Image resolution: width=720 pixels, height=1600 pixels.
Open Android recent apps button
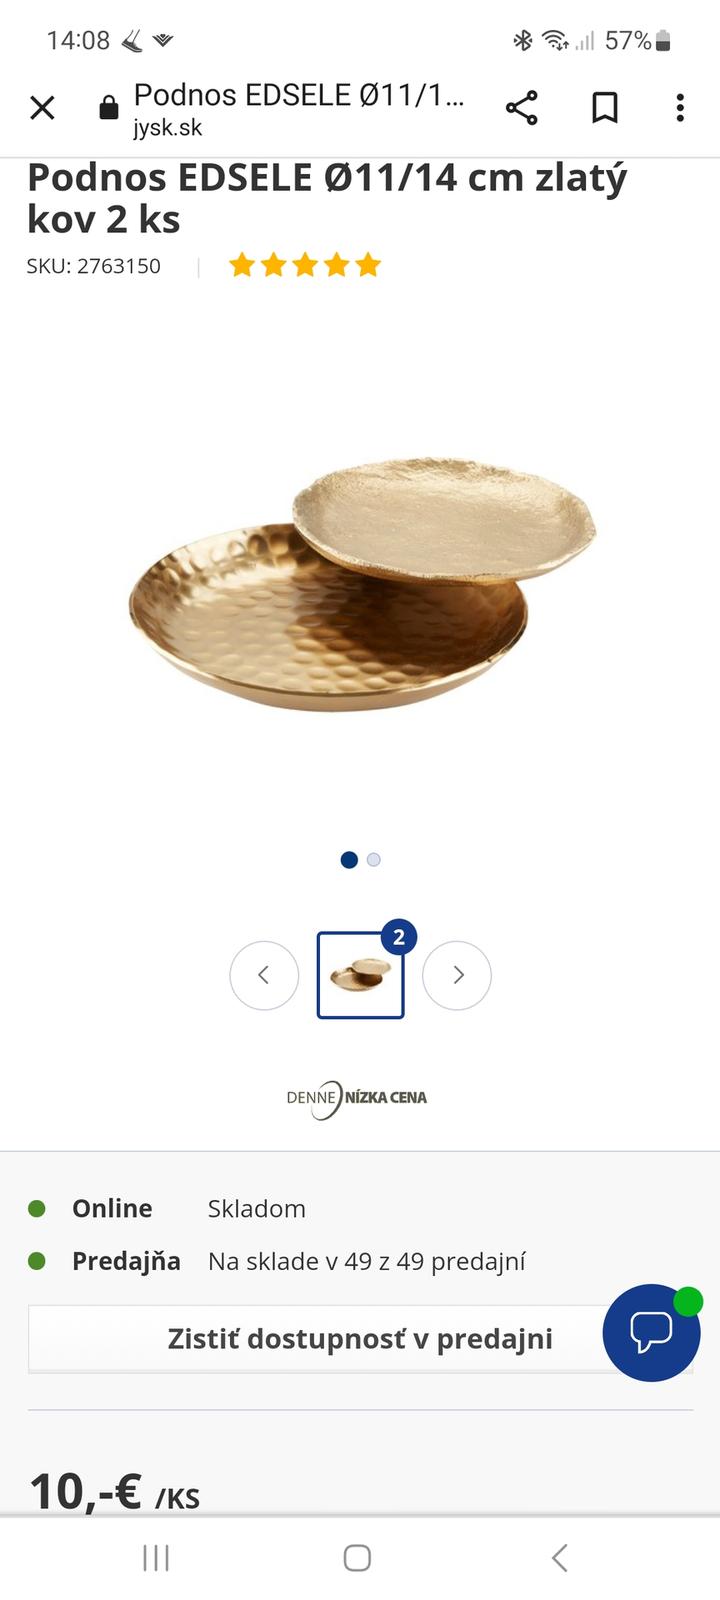156,1557
